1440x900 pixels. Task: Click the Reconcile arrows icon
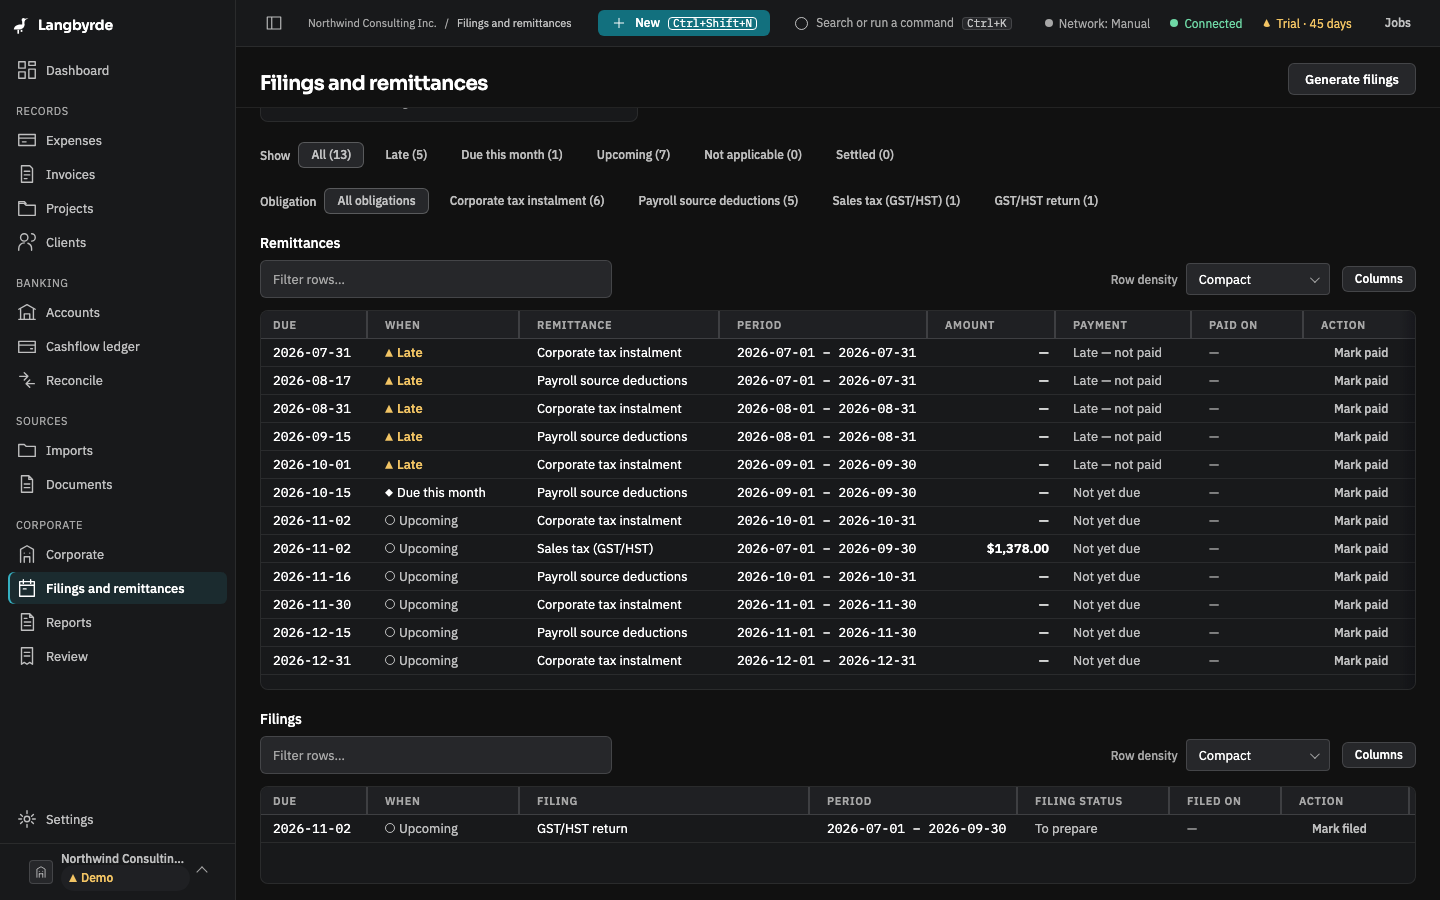pos(27,380)
